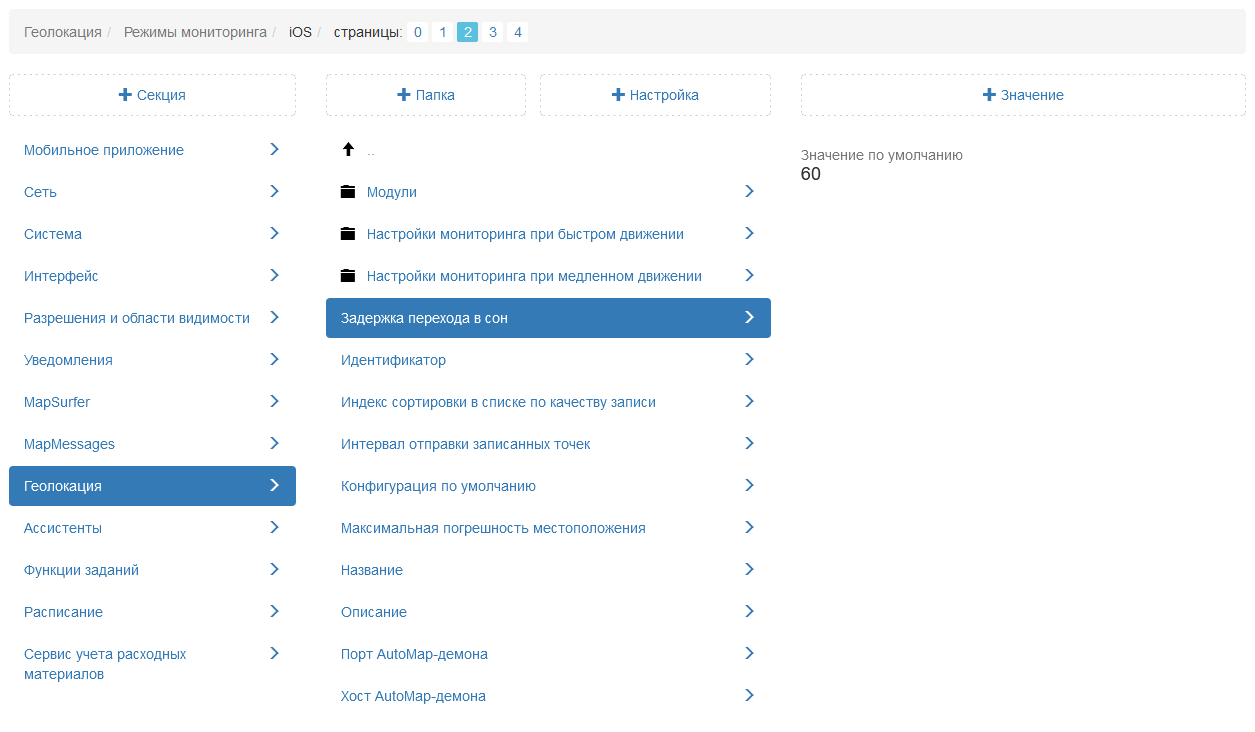The image size is (1255, 732).
Task: Add a new value with Значение button
Action: pyautogui.click(x=1023, y=95)
